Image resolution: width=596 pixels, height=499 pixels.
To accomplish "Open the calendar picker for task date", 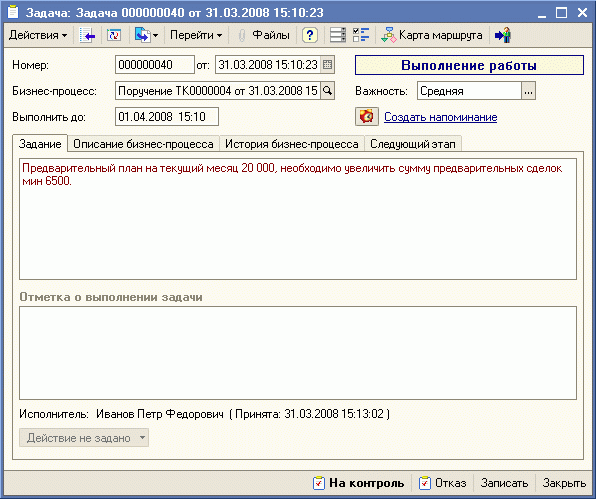I will click(x=327, y=65).
